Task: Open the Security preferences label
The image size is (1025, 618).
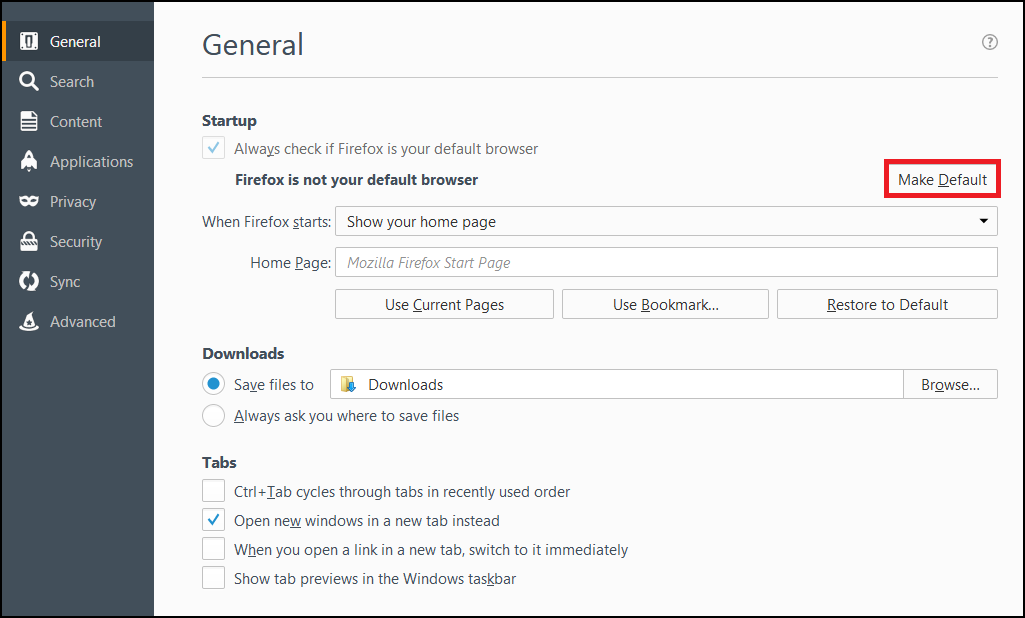Action: point(76,241)
